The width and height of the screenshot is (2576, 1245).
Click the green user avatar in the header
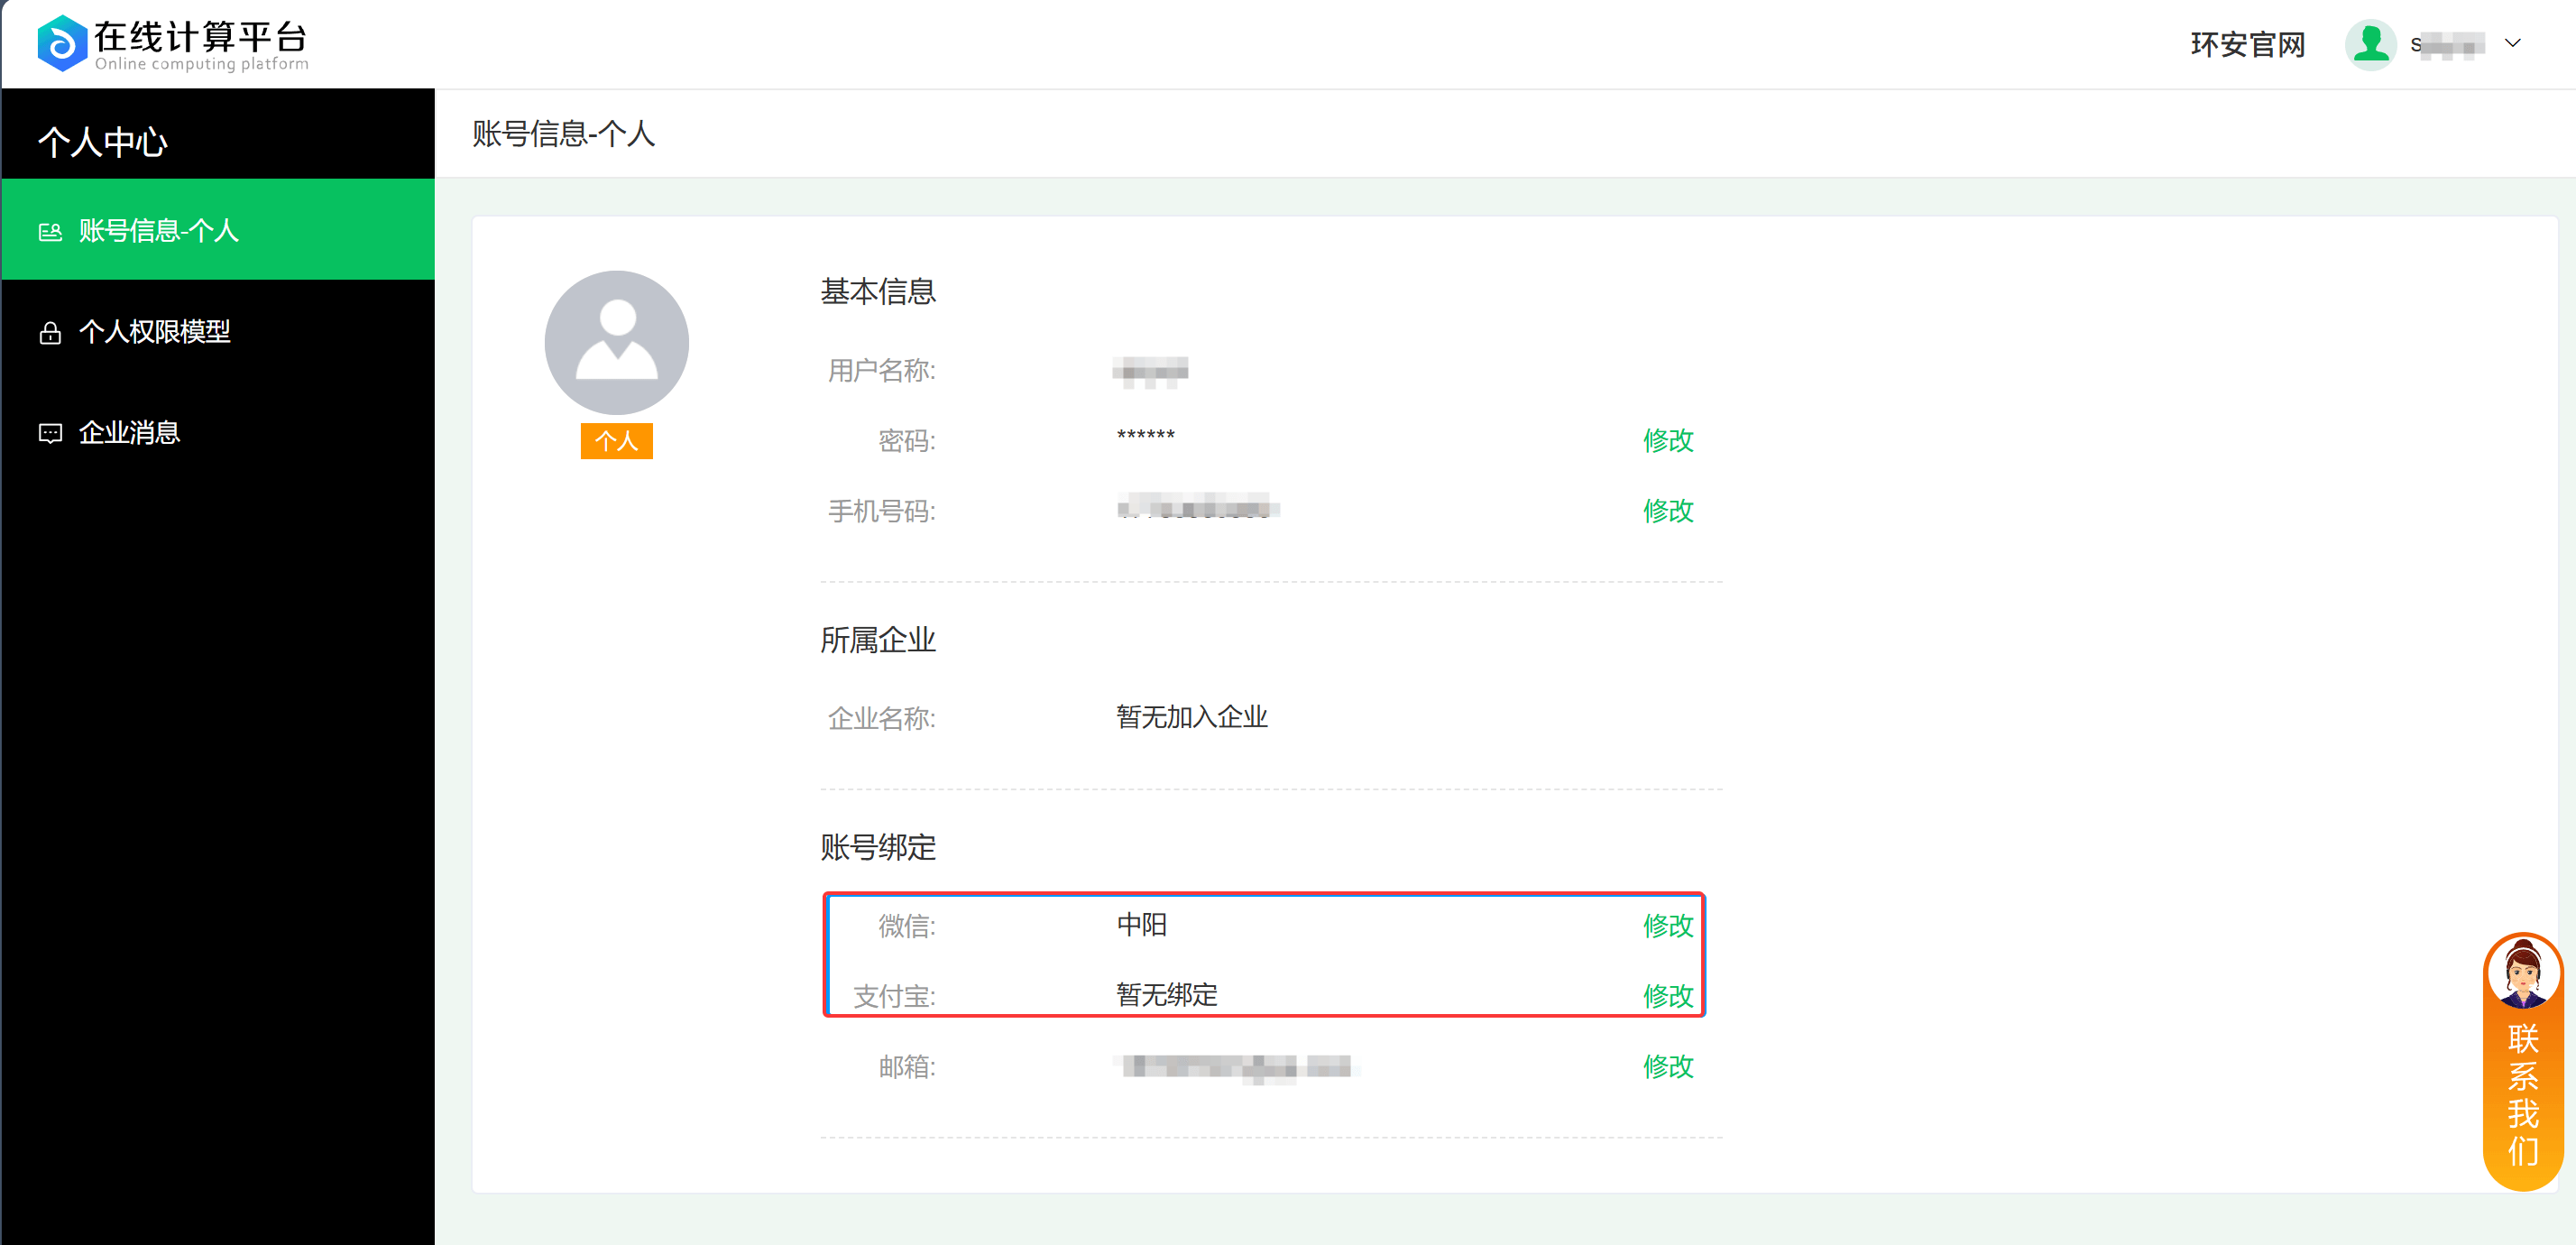point(2371,43)
